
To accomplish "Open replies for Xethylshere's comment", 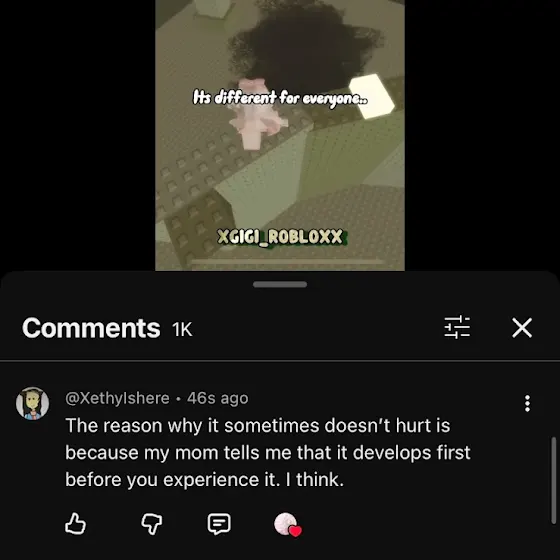I will click(x=219, y=524).
